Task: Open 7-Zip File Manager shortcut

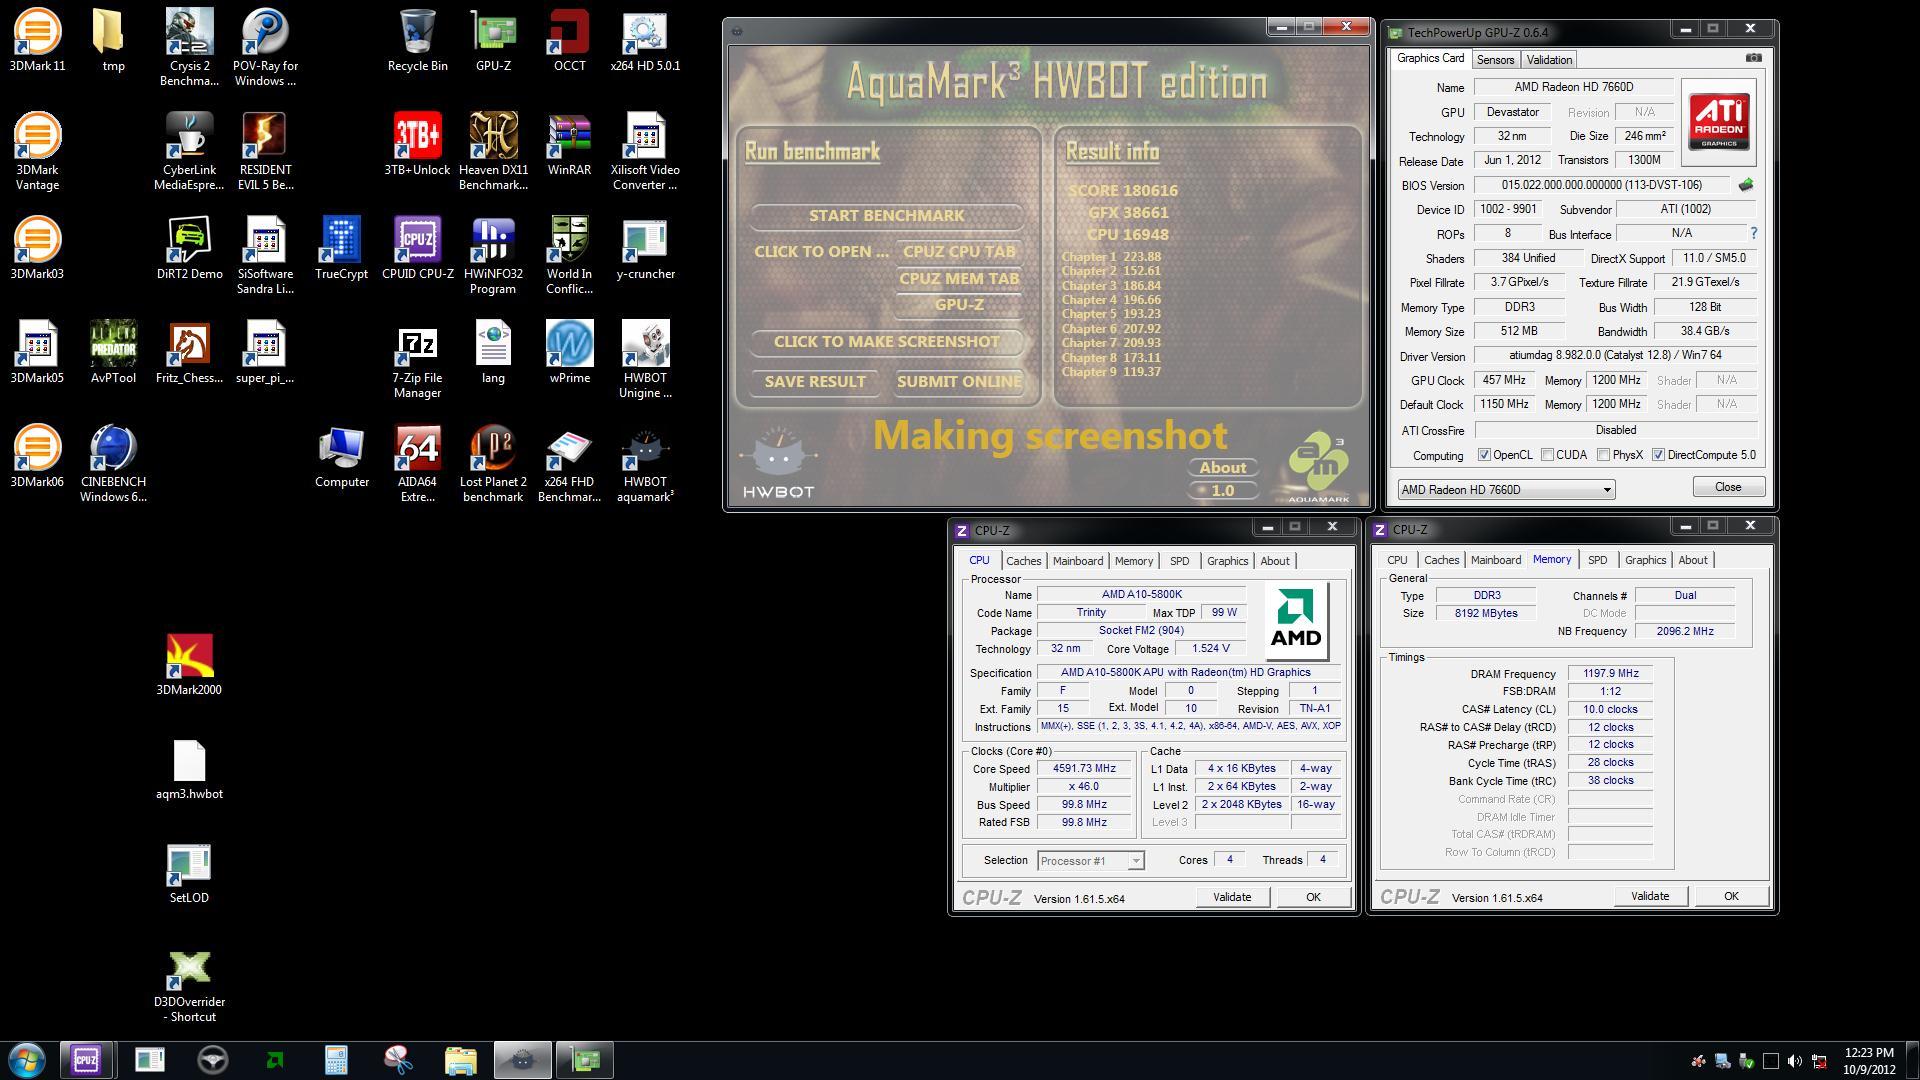Action: coord(417,360)
